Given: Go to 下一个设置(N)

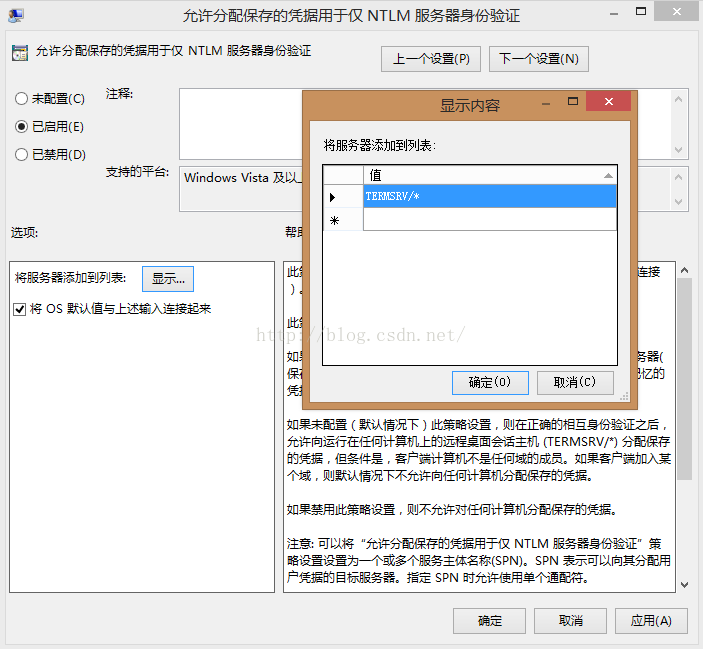Looking at the screenshot, I should click(538, 59).
